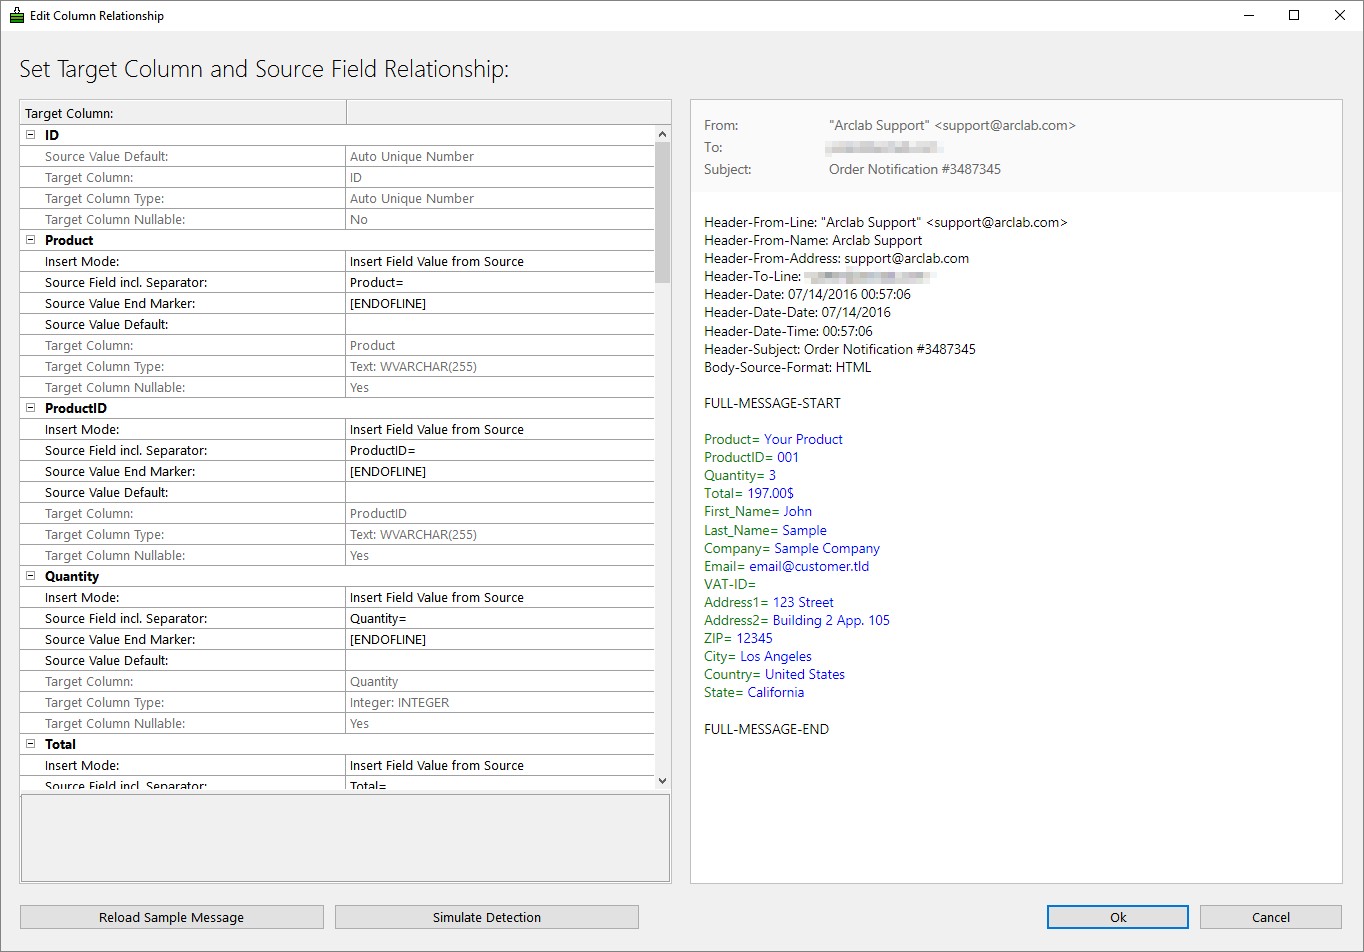Collapse the ProductID group

click(x=30, y=408)
